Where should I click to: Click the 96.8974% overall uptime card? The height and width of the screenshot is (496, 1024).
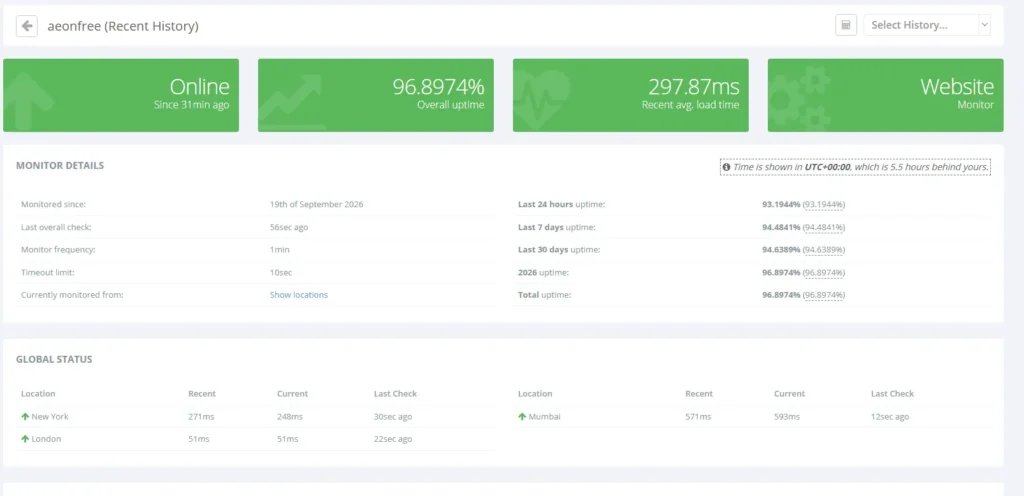tap(376, 95)
